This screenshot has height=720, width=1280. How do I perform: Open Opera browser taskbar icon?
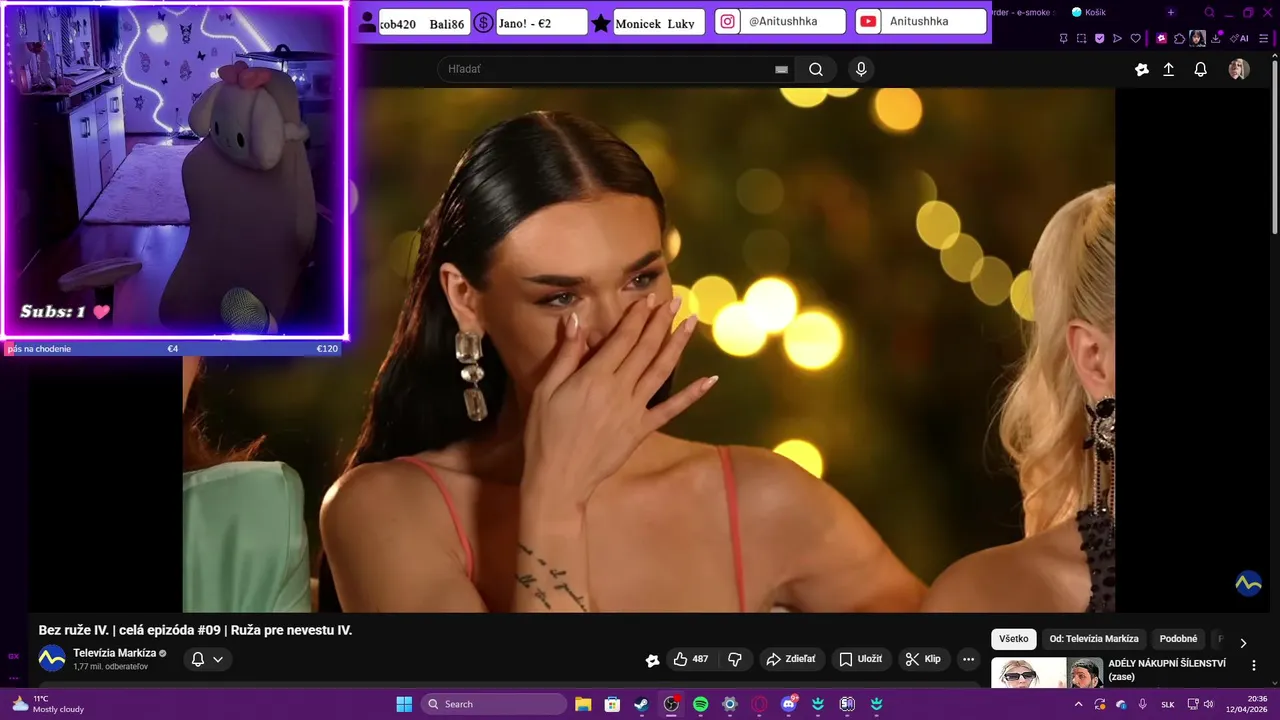click(x=759, y=704)
